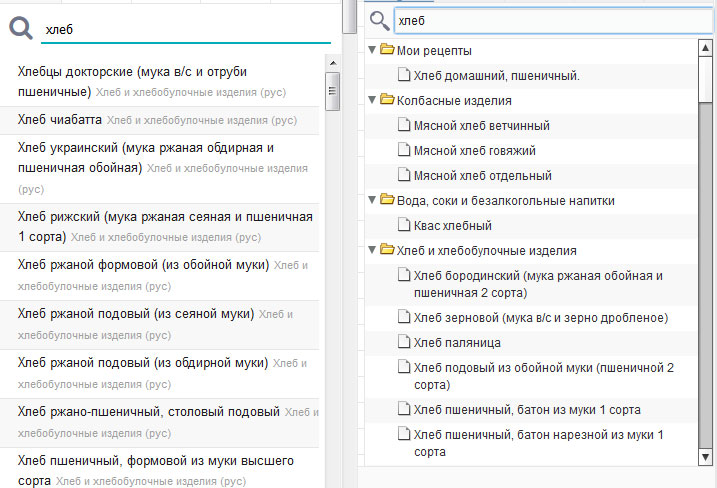Select Хлеб ржано-пшеничный, столовый подовый result
Viewport: 717px width, 488px height.
point(148,411)
